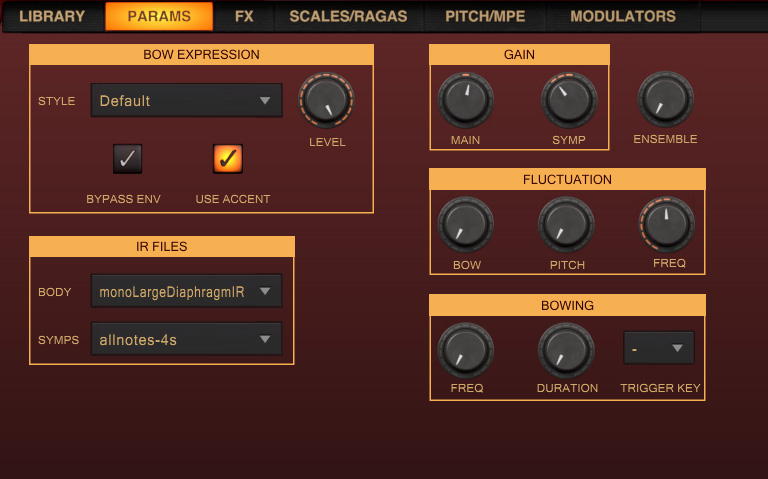This screenshot has width=768, height=479.
Task: Disable the USE ACCENT checkbox
Action: coord(228,158)
